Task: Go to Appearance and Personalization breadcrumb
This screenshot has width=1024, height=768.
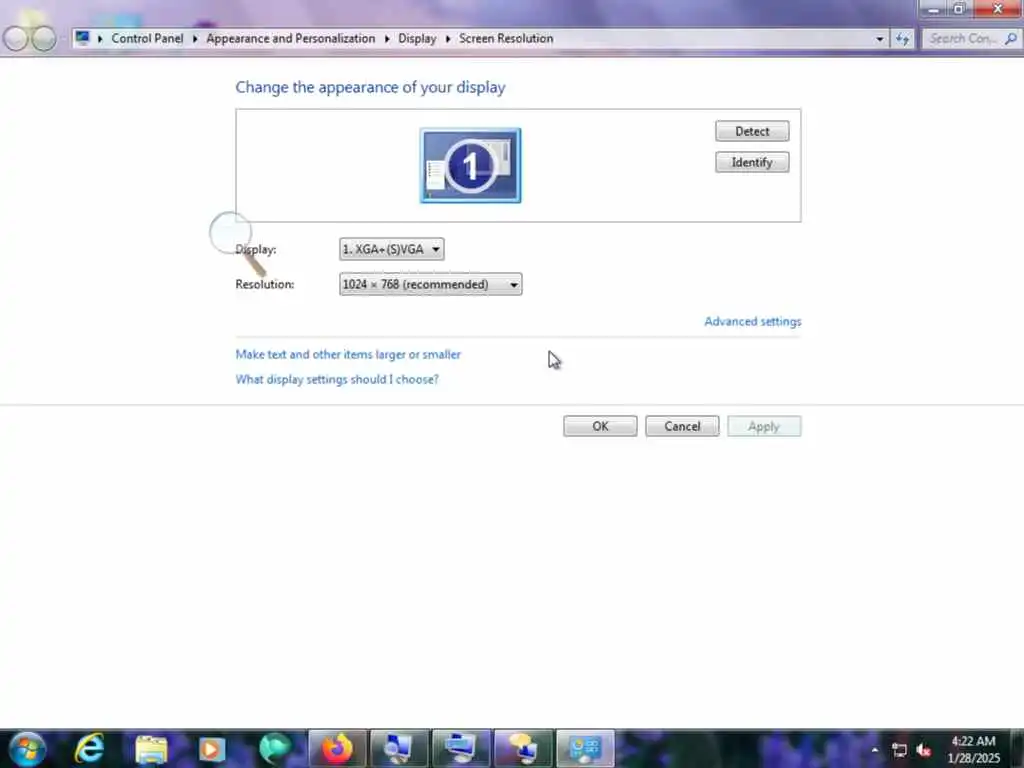Action: pos(291,39)
